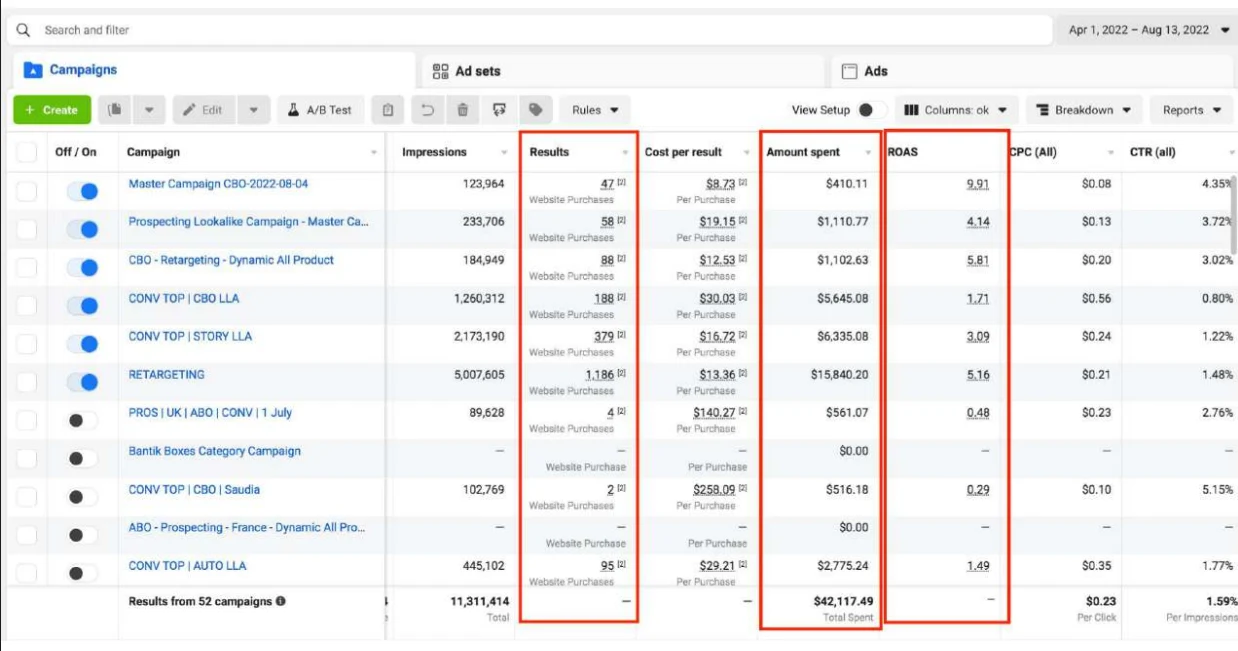
Task: Click the green Create button
Action: 52,110
